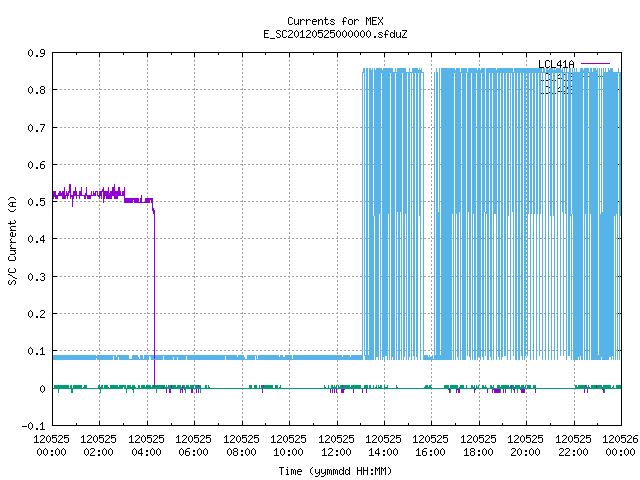Click the x-axis label "120526 00:00"
This screenshot has width=640, height=480.
[x=620, y=446]
